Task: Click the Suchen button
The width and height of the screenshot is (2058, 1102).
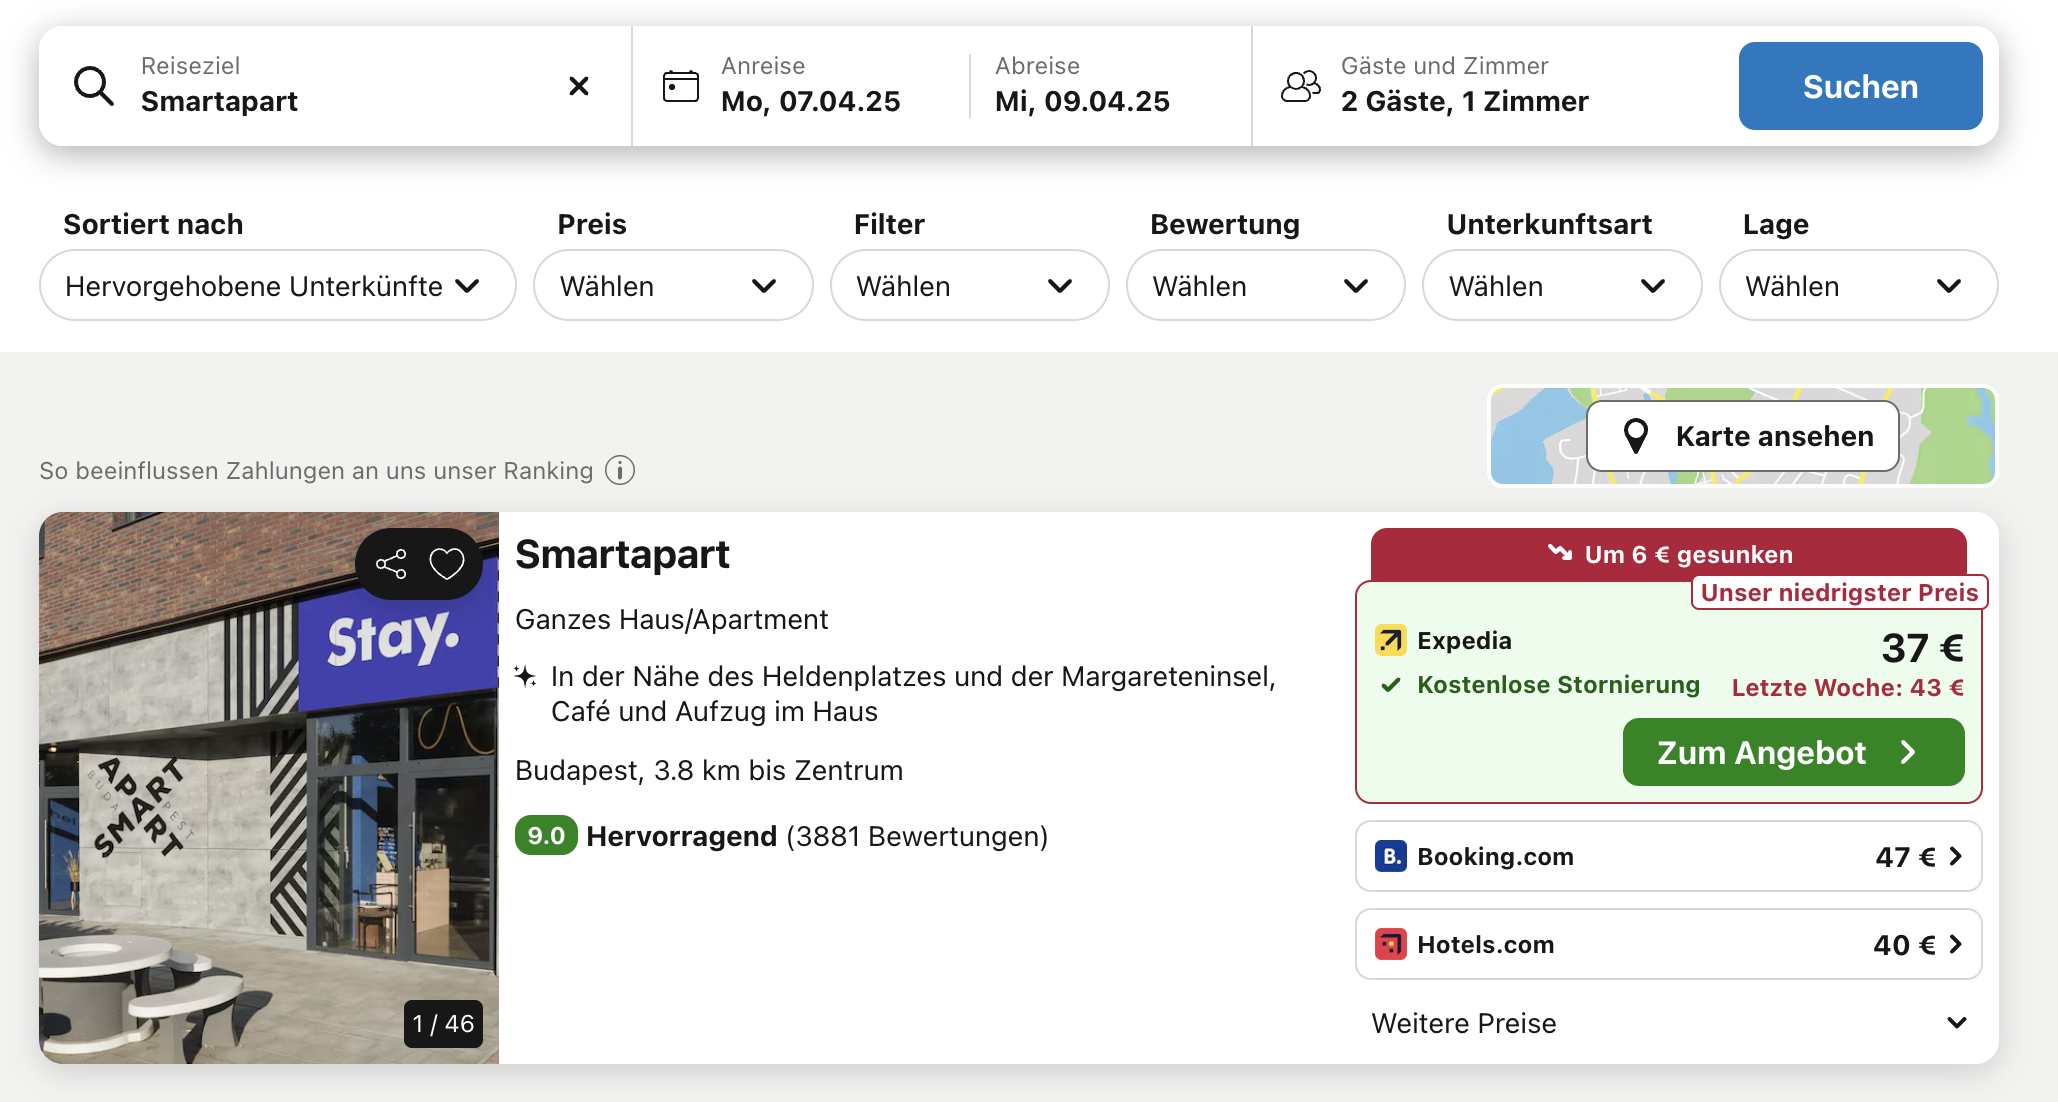Action: [x=1860, y=86]
